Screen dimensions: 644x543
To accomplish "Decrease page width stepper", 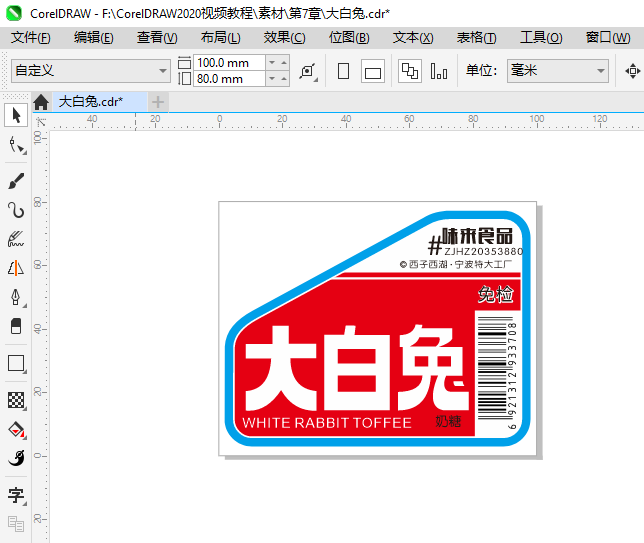I will point(272,63).
